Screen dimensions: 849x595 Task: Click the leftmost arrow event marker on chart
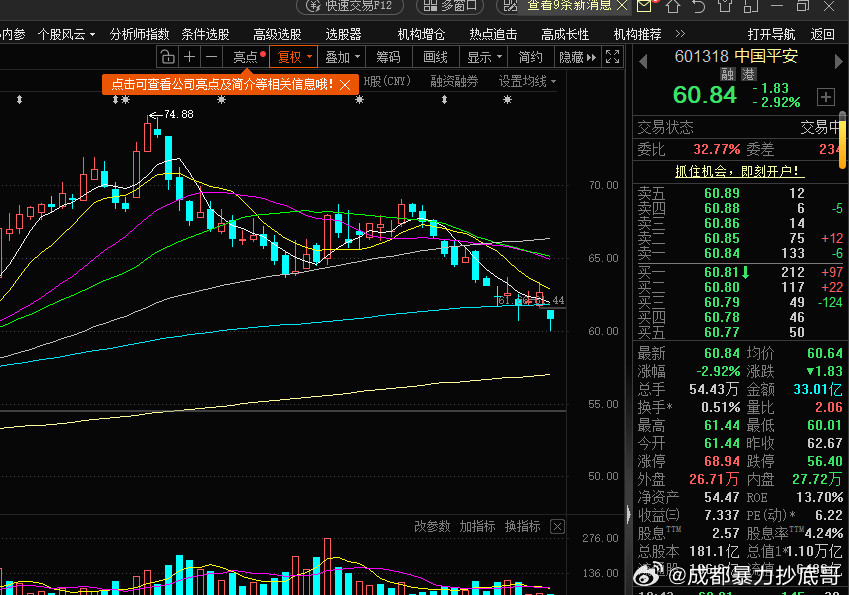click(x=19, y=100)
